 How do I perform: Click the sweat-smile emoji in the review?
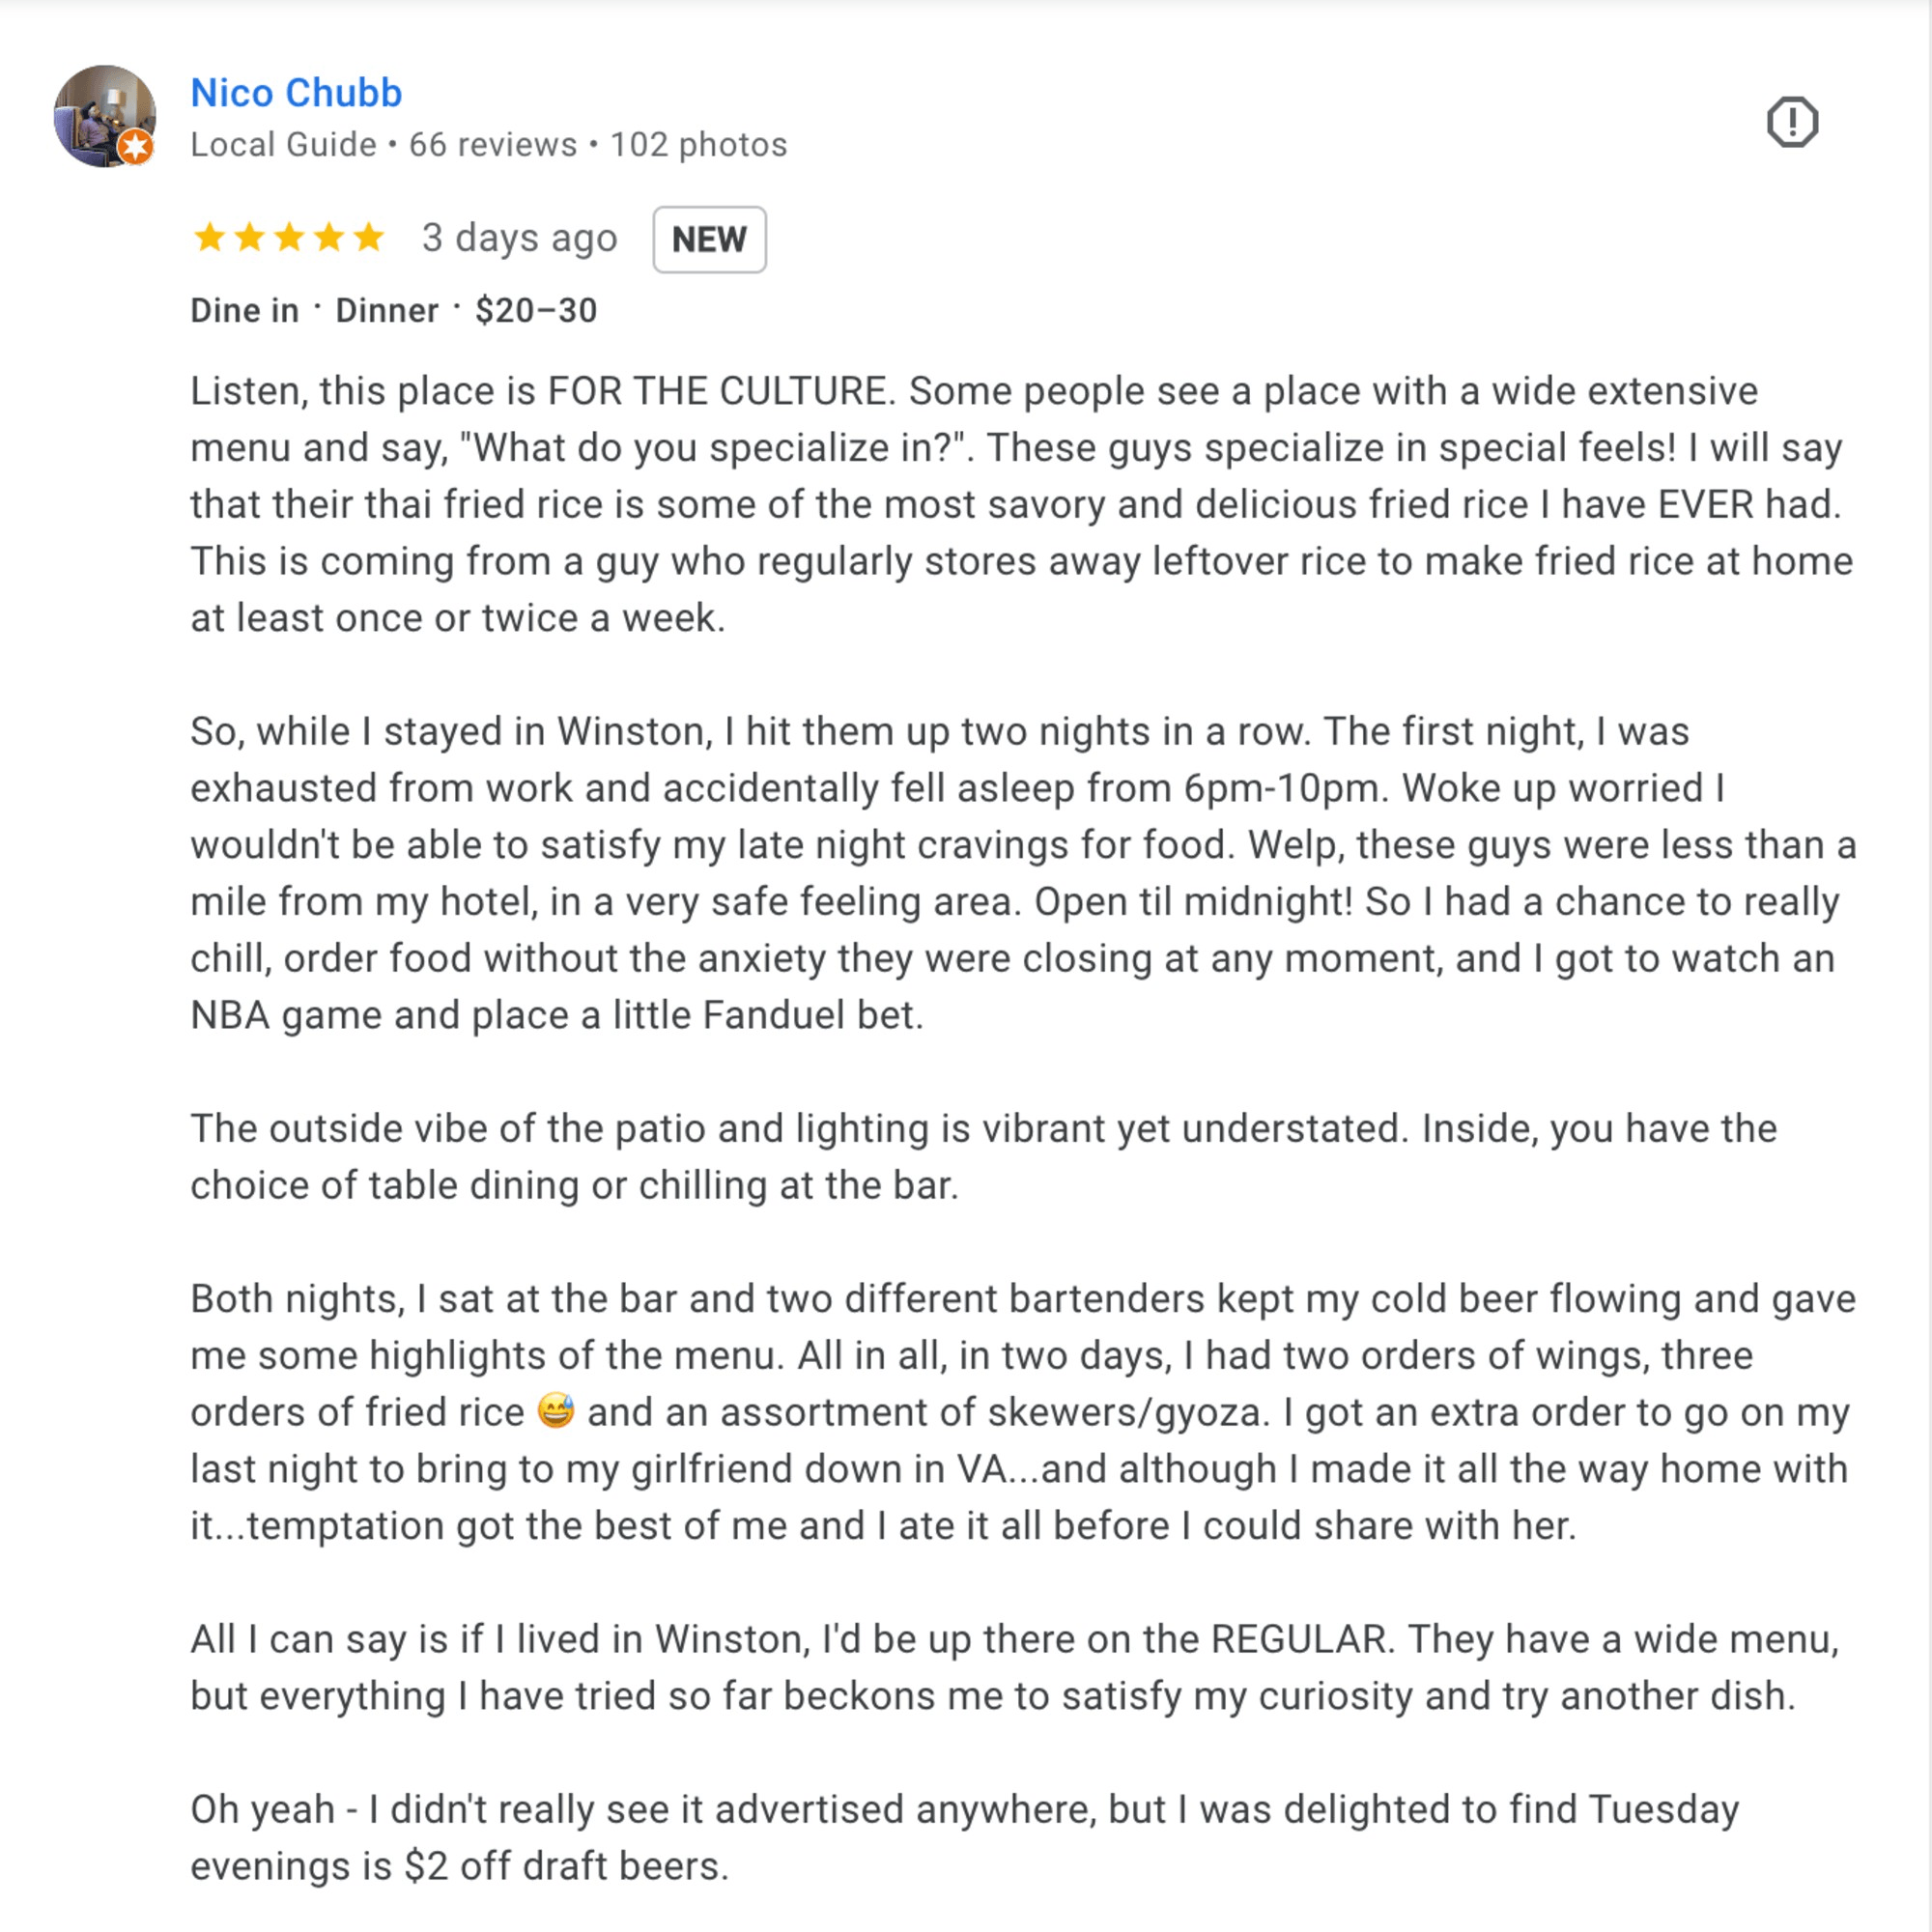point(556,1411)
